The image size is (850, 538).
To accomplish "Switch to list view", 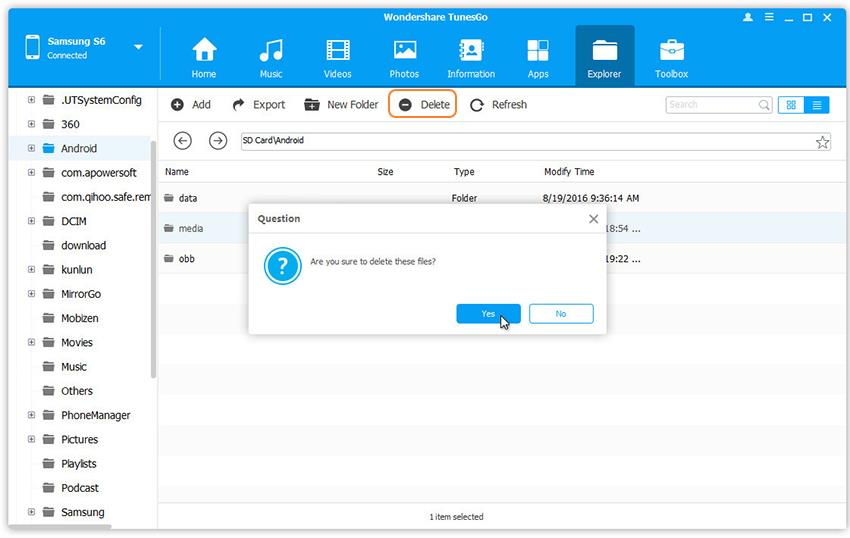I will click(817, 105).
